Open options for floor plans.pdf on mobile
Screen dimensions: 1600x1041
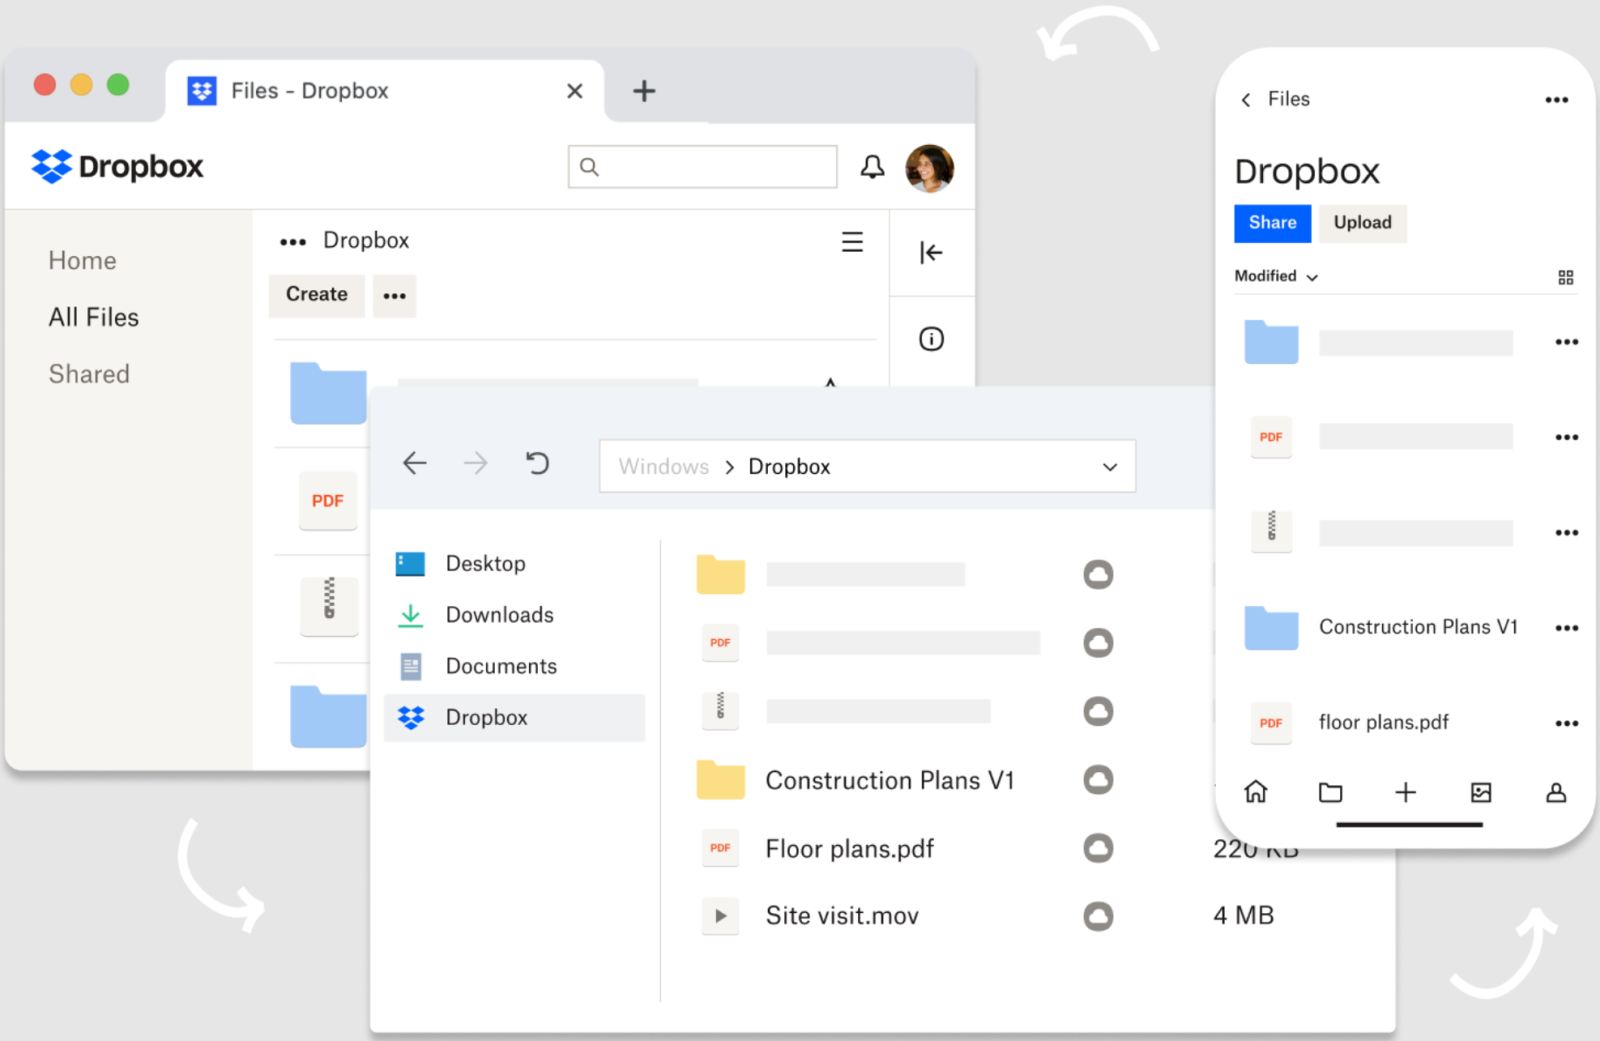tap(1567, 724)
